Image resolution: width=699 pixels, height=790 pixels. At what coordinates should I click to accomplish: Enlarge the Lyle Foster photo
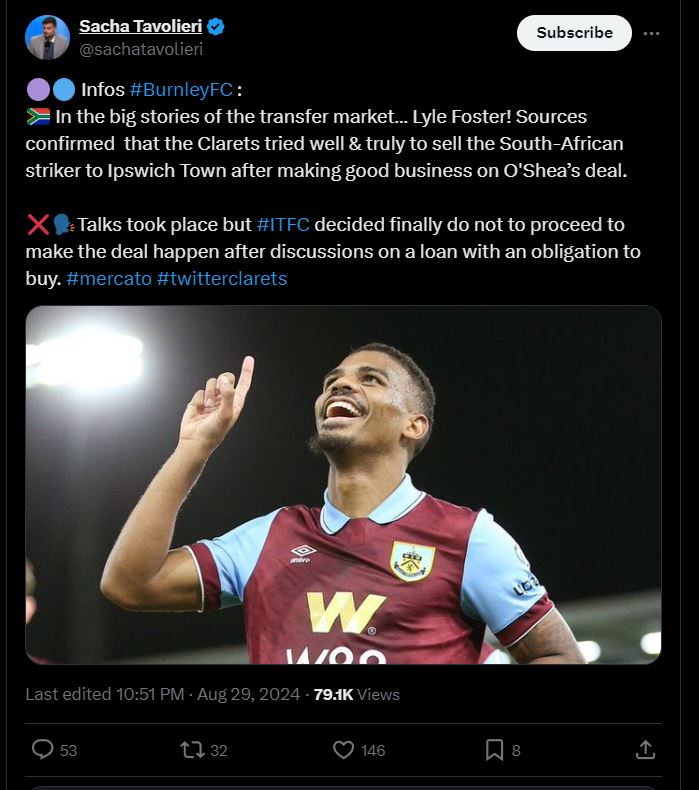(x=343, y=485)
